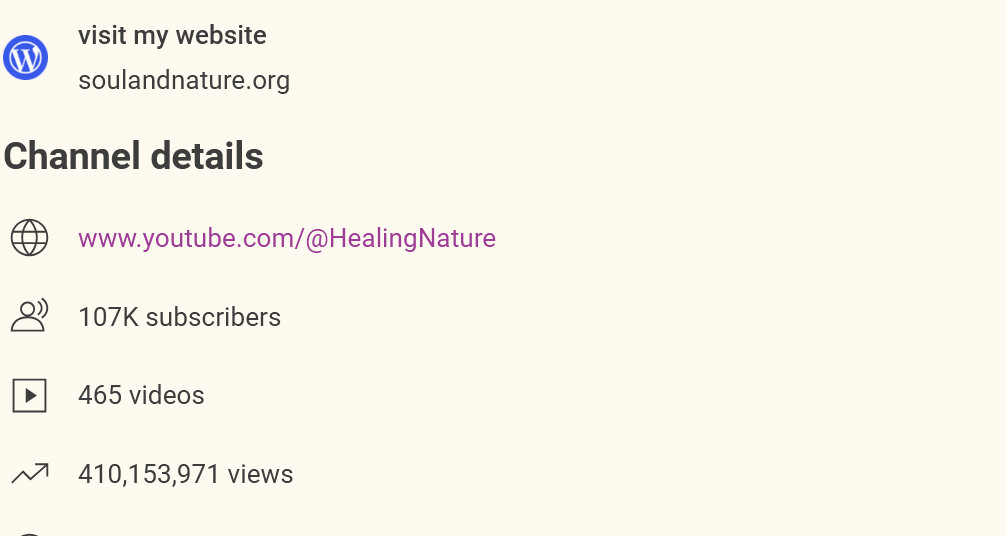Select the '465 videos' text
This screenshot has width=1007, height=536.
click(141, 395)
